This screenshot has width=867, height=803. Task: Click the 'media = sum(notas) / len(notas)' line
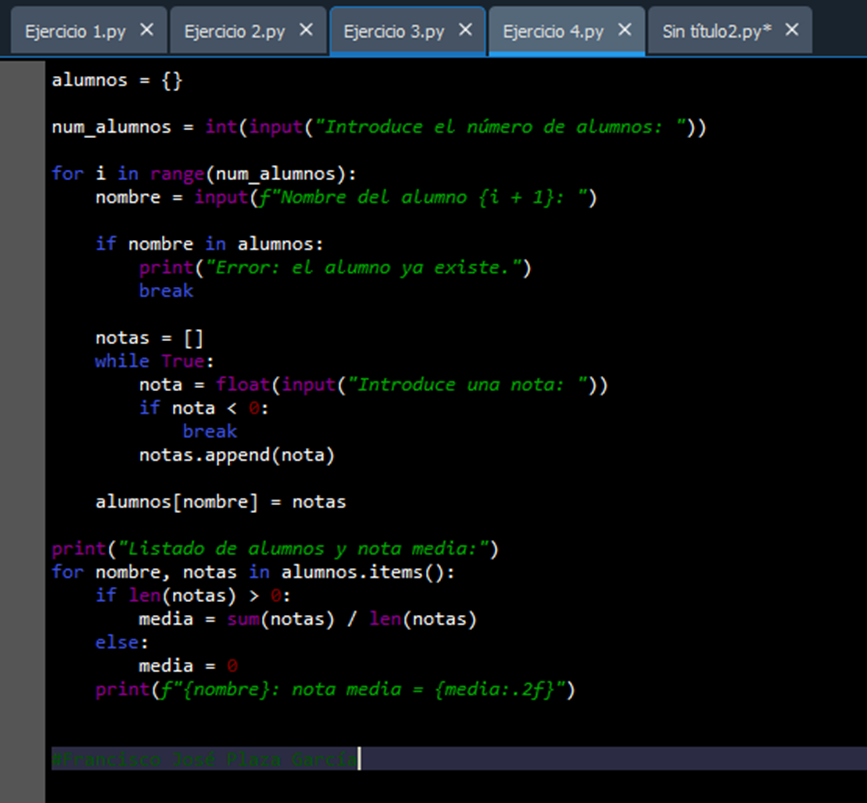coord(307,619)
